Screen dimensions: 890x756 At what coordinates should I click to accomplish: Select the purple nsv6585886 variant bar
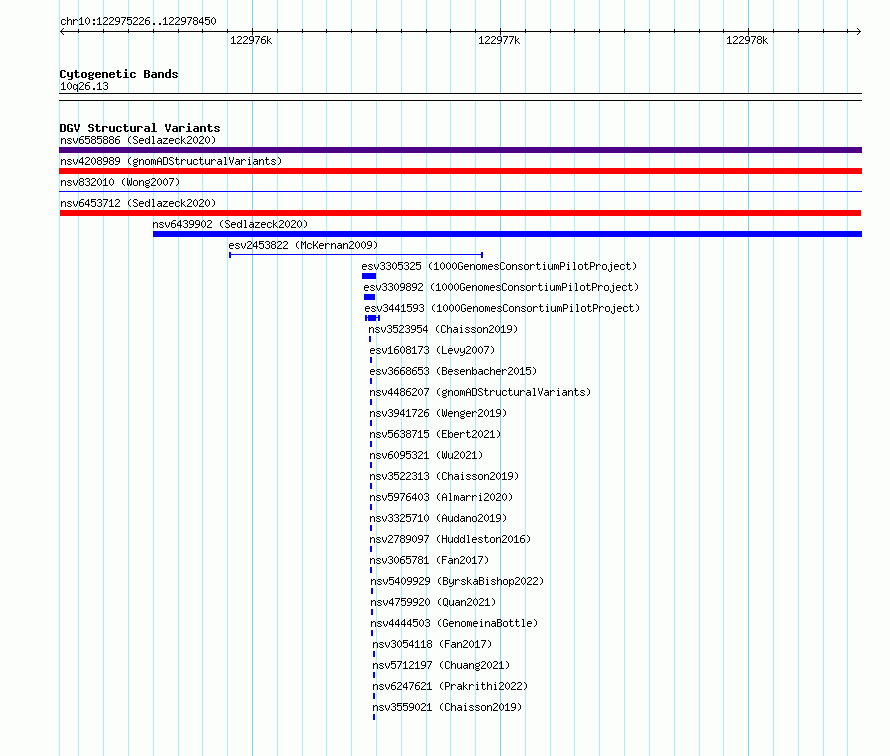[x=460, y=150]
